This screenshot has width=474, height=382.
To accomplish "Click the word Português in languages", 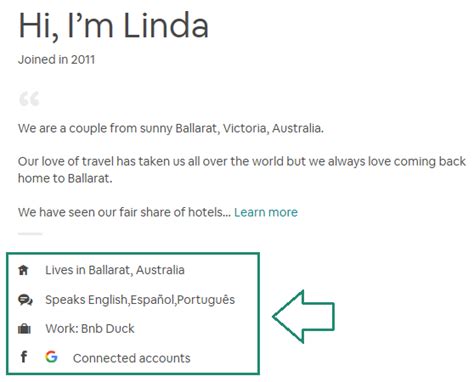I will tap(206, 300).
